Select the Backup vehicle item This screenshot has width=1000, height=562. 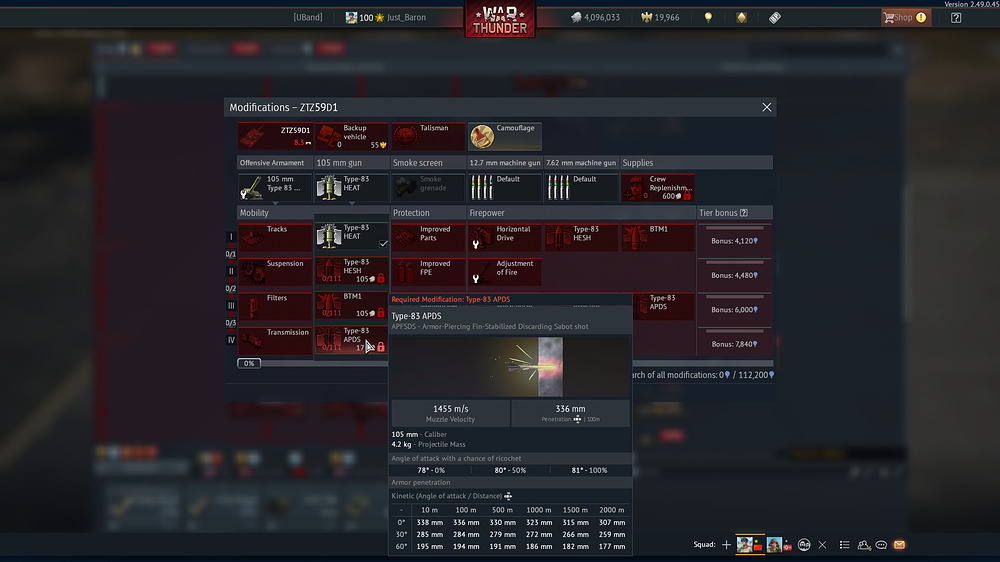click(x=351, y=136)
